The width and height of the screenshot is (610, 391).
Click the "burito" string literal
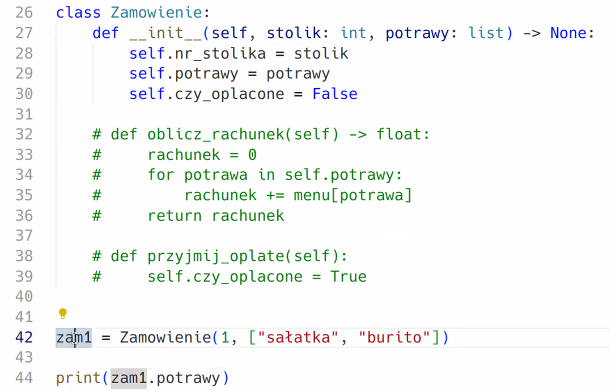[394, 337]
